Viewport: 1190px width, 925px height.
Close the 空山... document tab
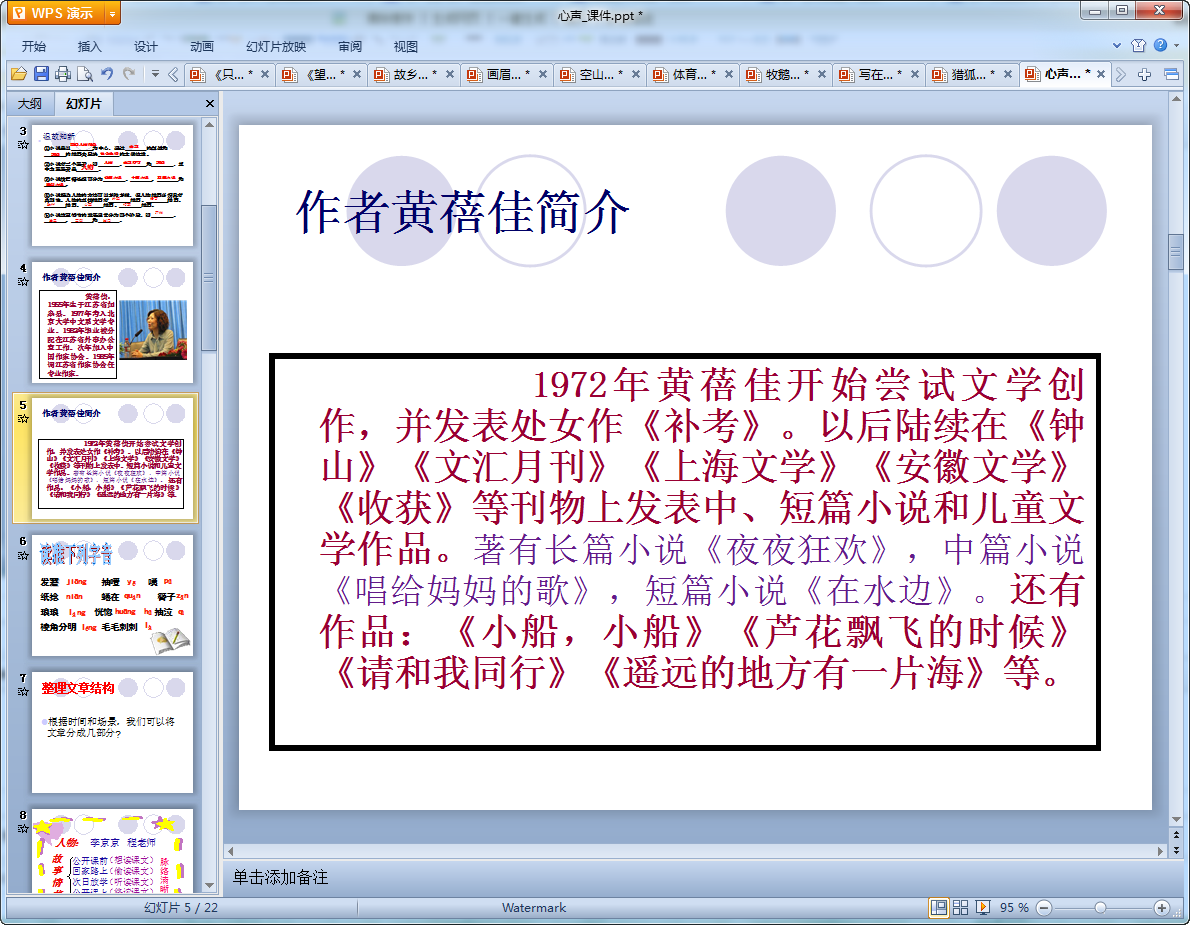(x=636, y=74)
